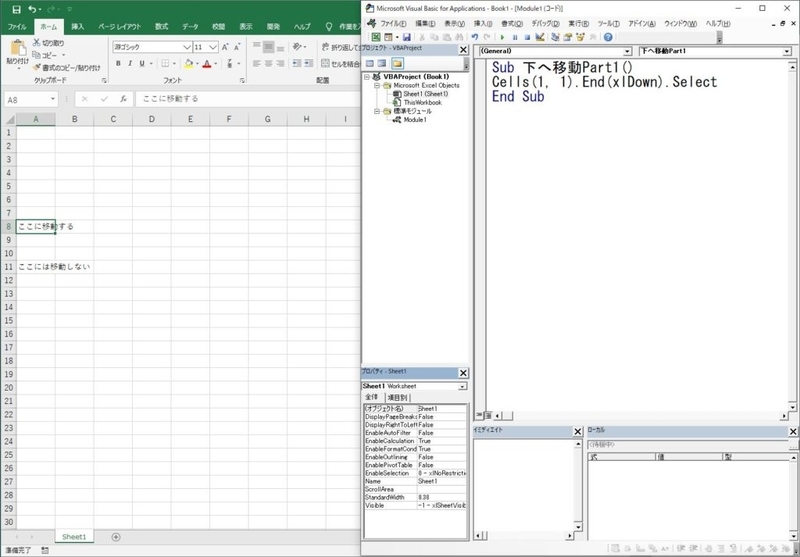Click the Paste clipboard icon in Excel
Image resolution: width=800 pixels, height=557 pixels.
(18, 48)
